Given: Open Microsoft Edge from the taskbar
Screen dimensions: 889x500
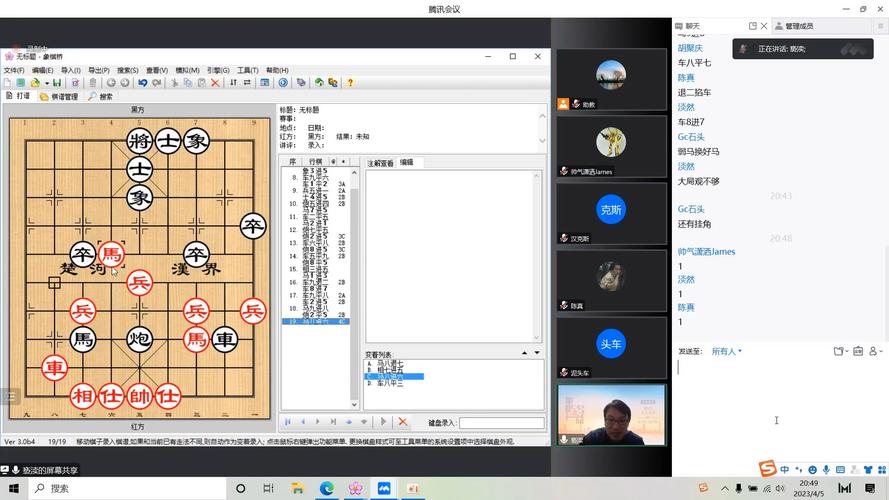Looking at the screenshot, I should coord(327,488).
